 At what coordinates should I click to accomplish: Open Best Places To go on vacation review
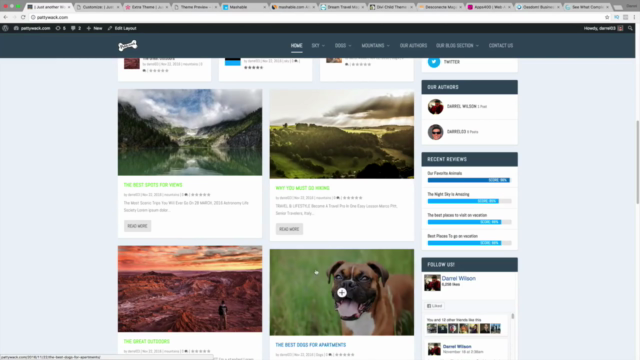click(x=452, y=236)
